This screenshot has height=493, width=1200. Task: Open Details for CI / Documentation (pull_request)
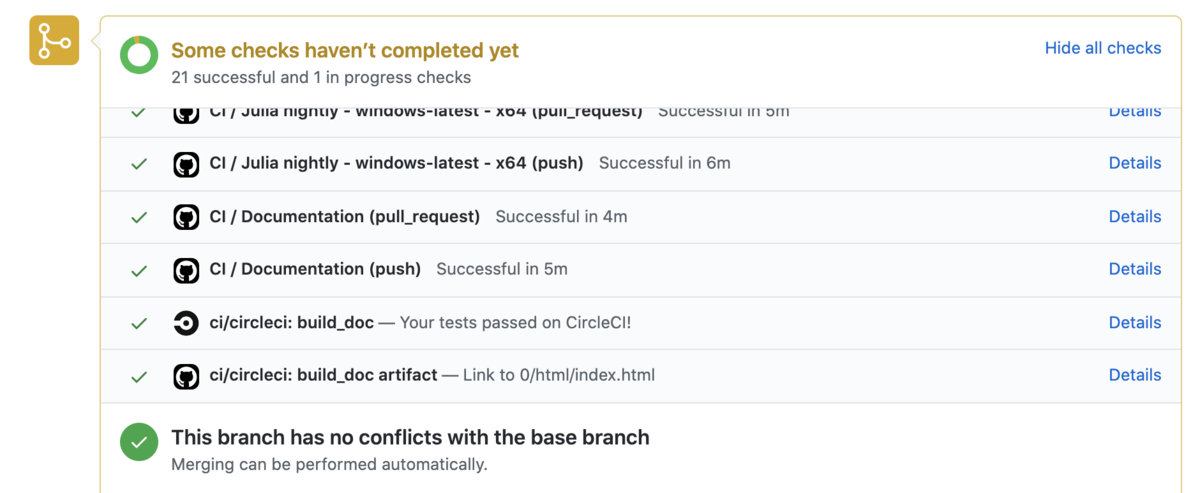1135,216
